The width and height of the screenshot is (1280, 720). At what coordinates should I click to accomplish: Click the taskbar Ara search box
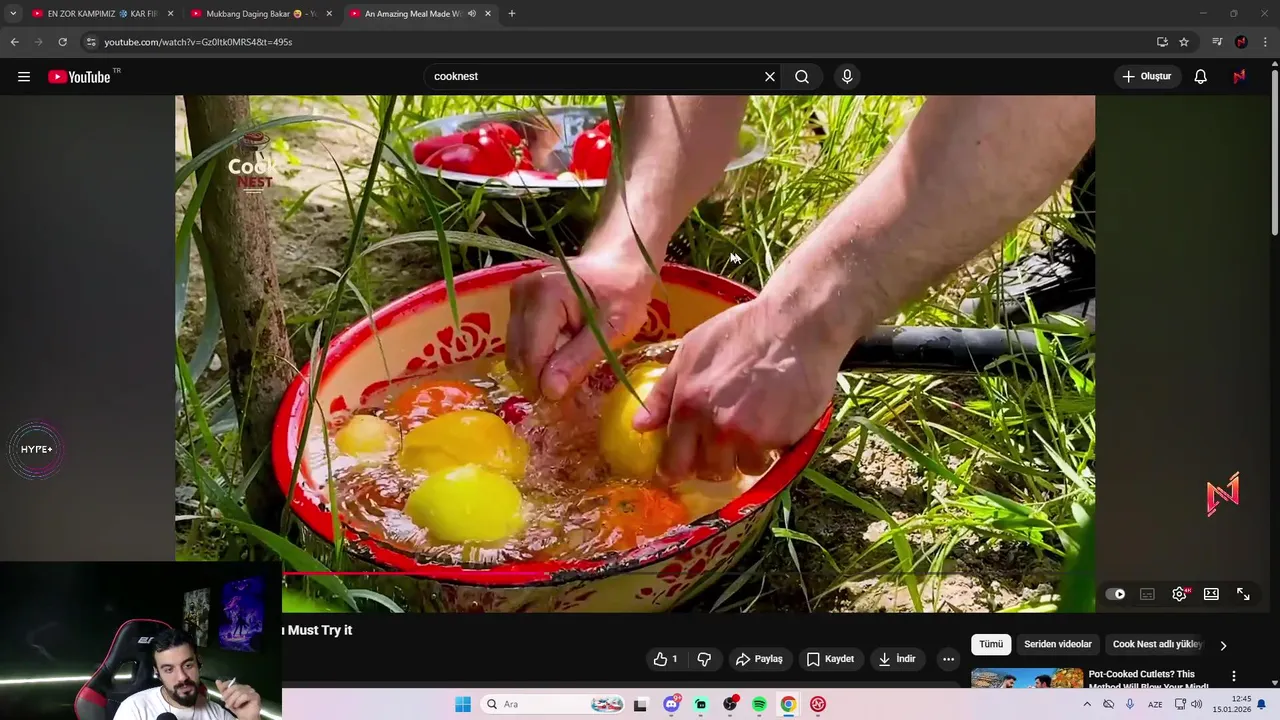click(x=553, y=704)
